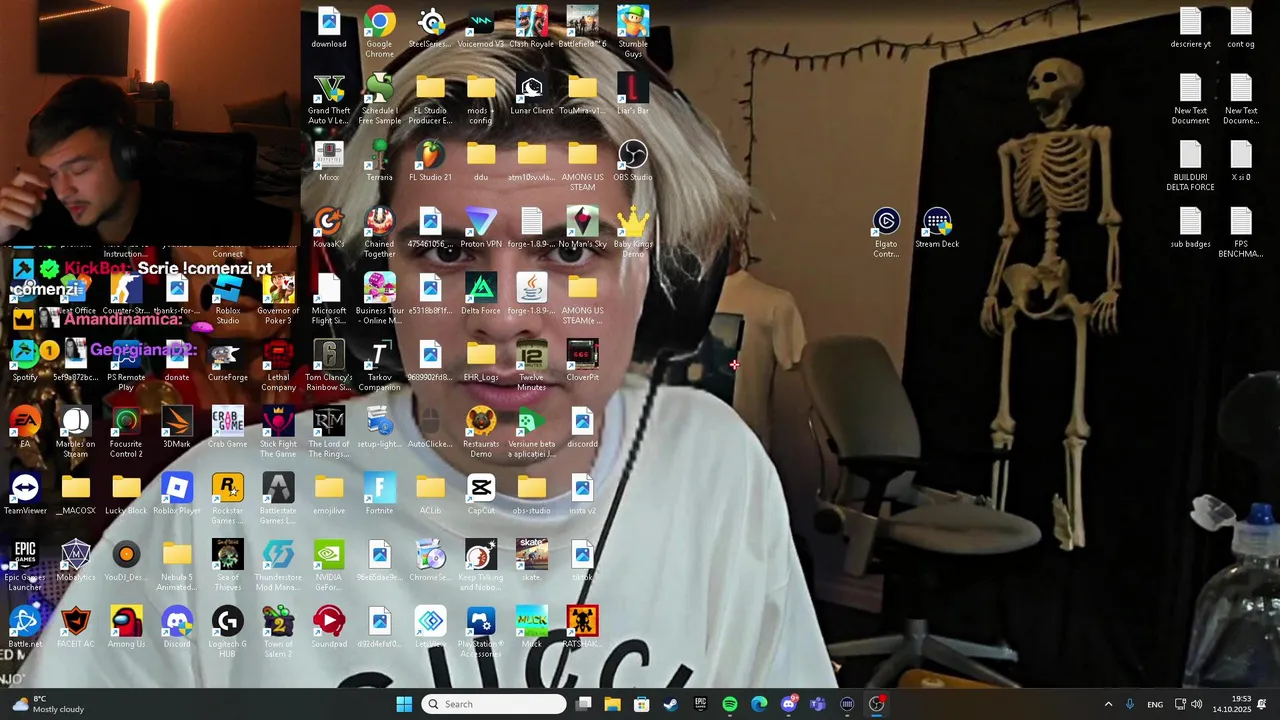Screen dimensions: 1280x720
Task: Open Elgato Control Center shortcut
Action: [x=886, y=231]
